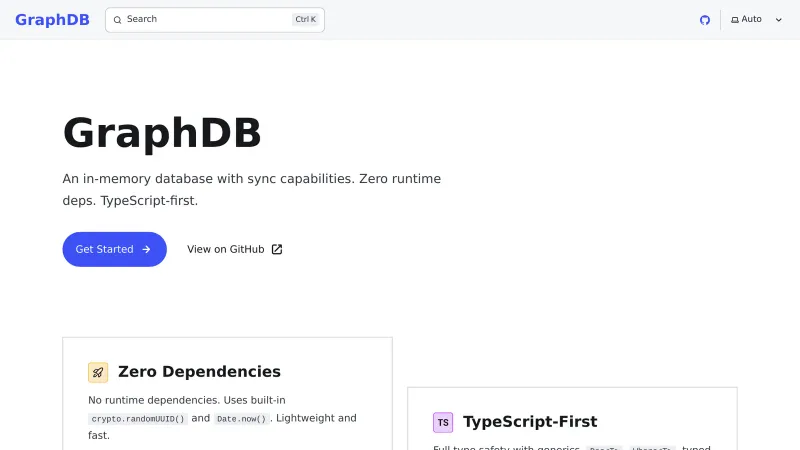Click the rocket icon on Zero Dependencies
Viewport: 800px width, 450px height.
(98, 372)
